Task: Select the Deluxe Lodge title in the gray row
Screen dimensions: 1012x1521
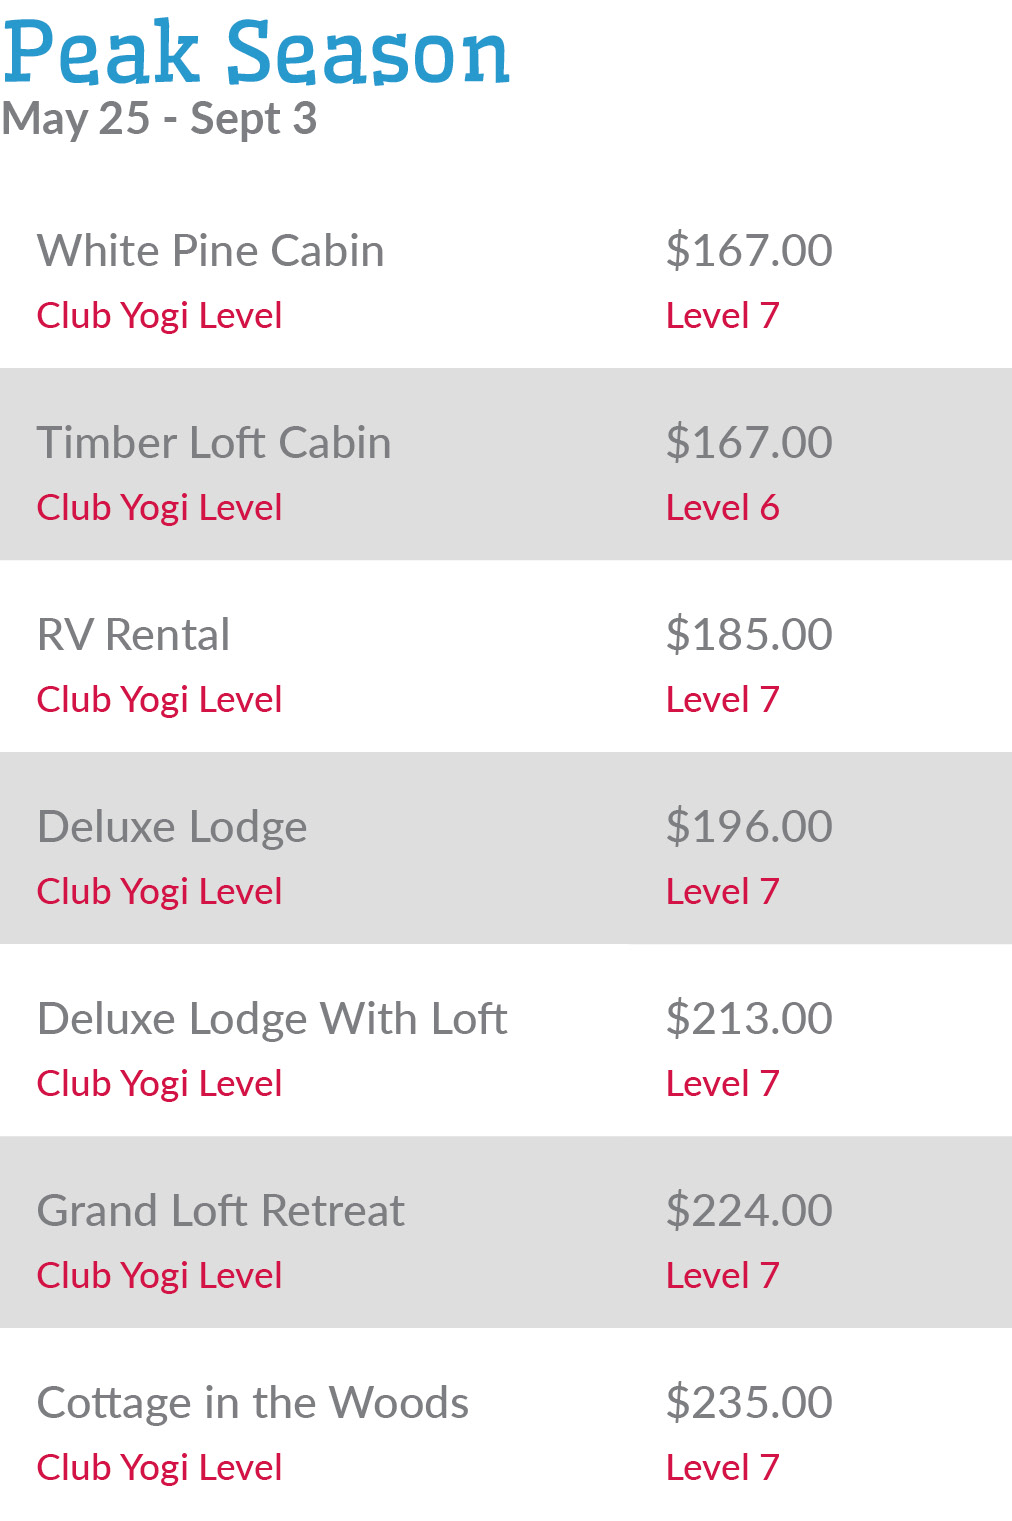Action: coord(172,827)
